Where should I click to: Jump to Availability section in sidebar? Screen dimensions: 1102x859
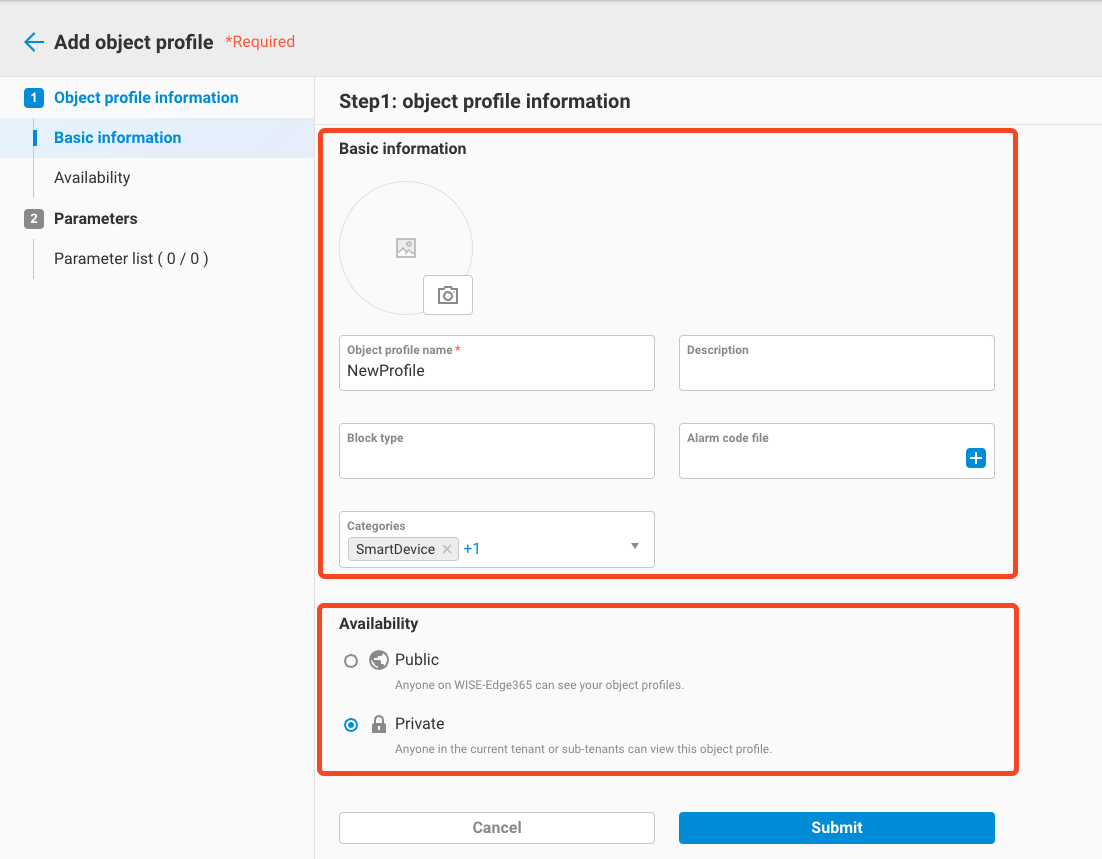coord(92,178)
